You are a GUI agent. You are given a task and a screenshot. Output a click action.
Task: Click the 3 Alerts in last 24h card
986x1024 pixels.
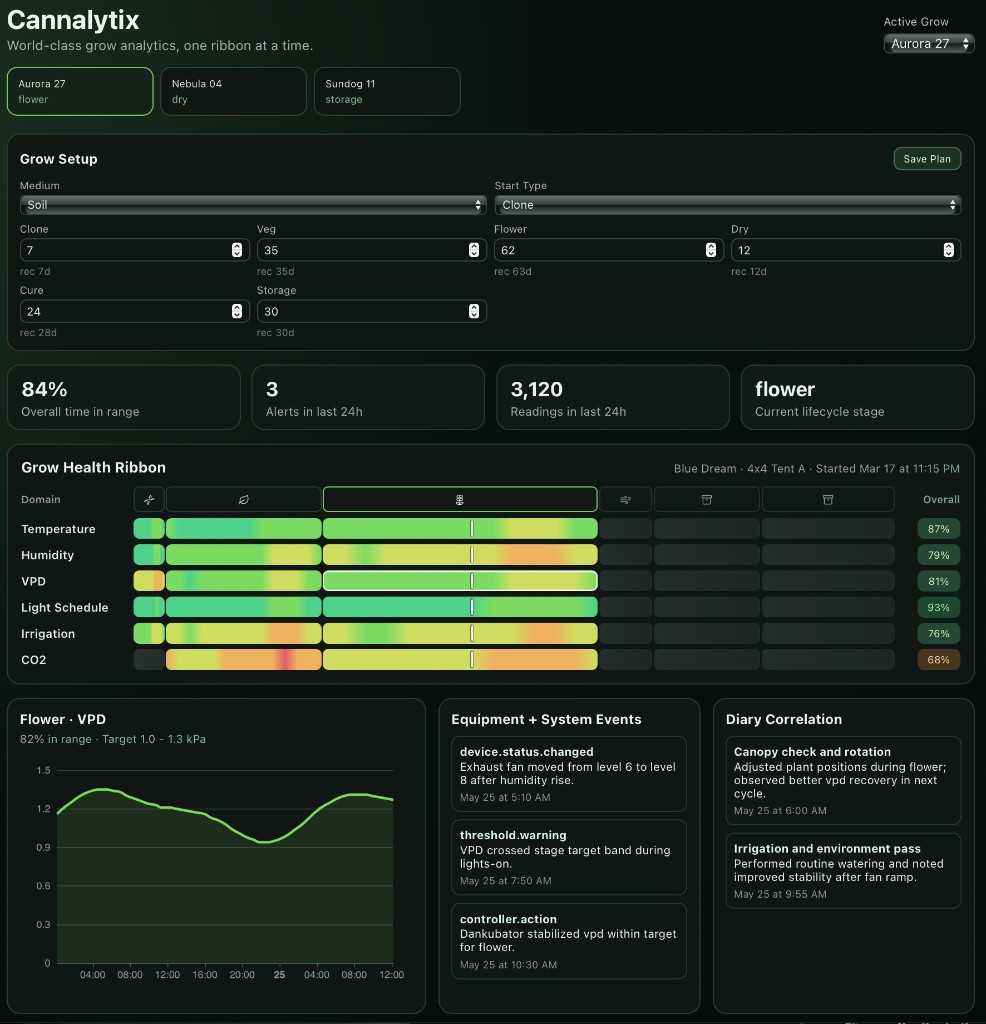(368, 397)
